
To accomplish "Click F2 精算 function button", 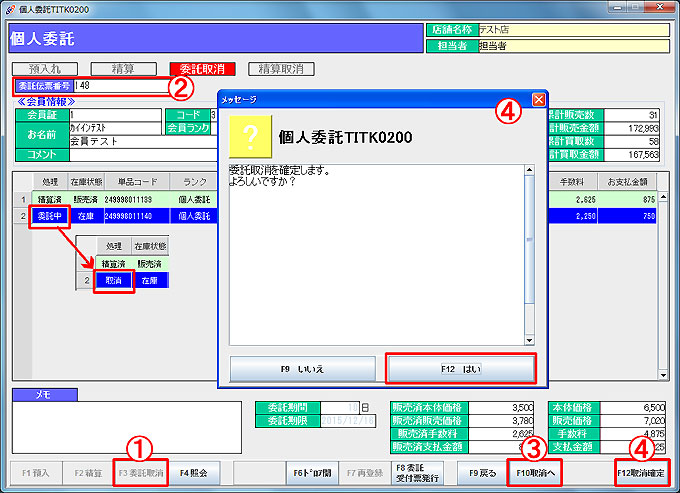I will 88,473.
